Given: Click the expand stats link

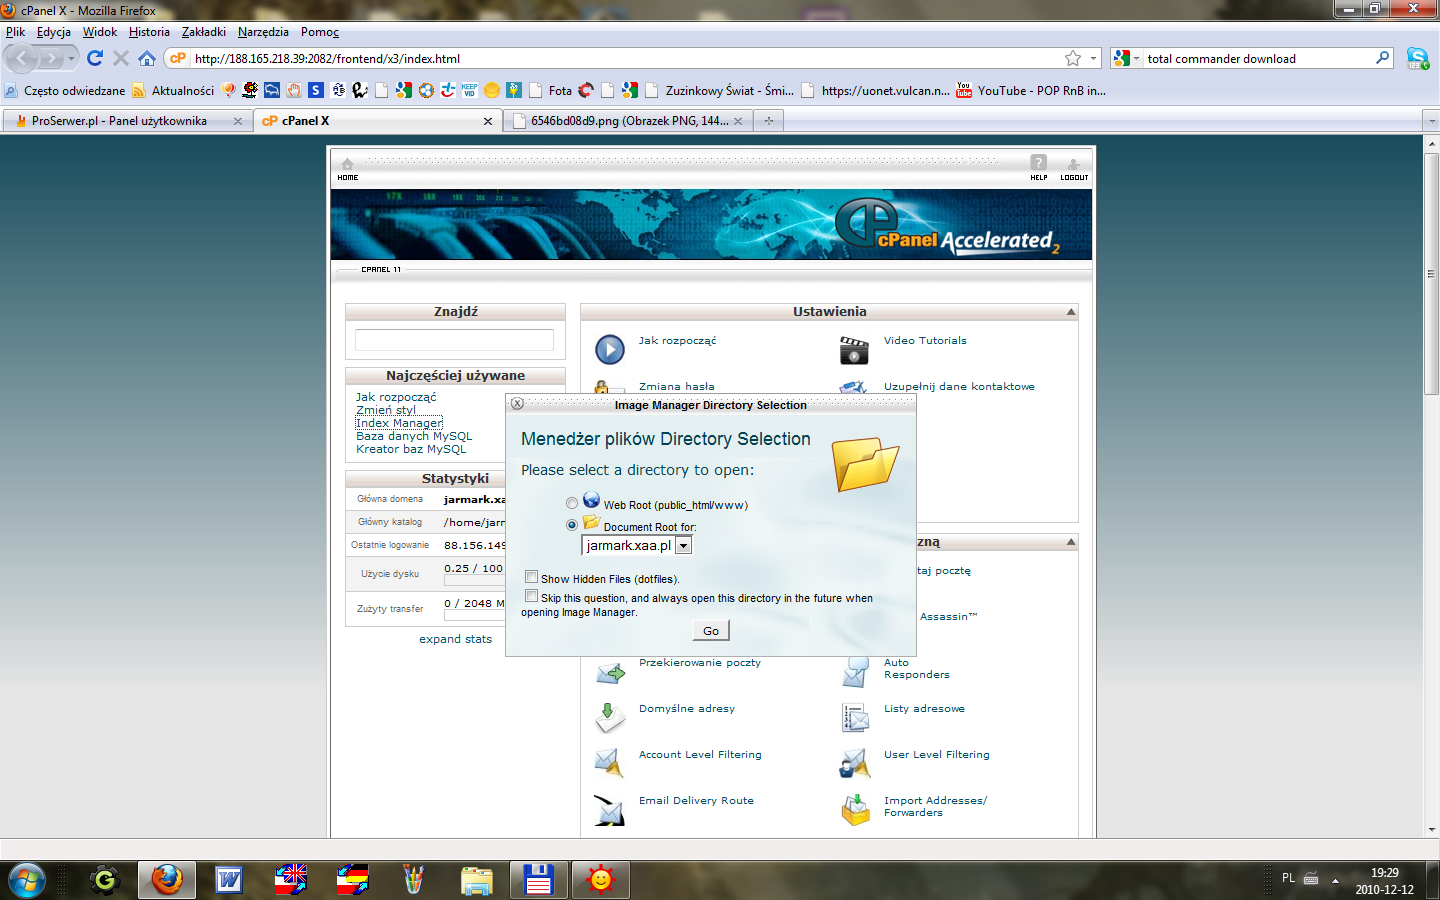Looking at the screenshot, I should pyautogui.click(x=455, y=639).
